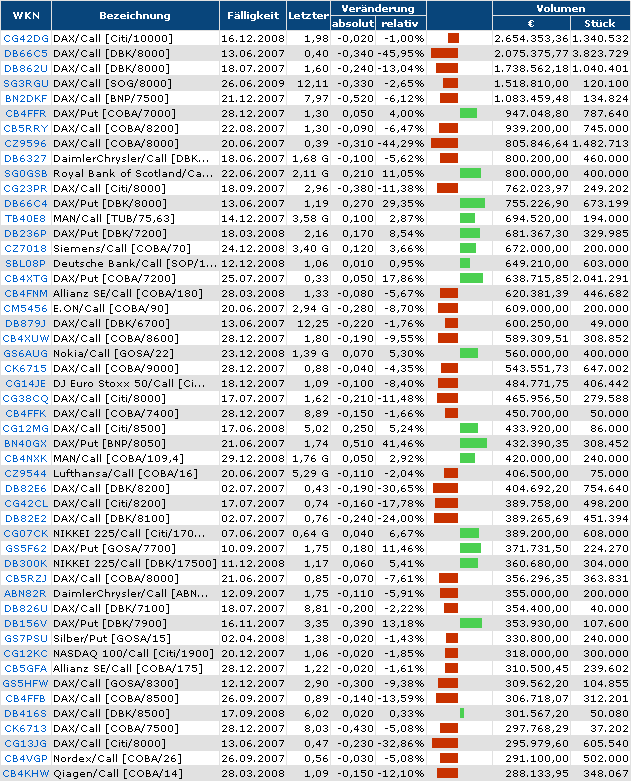This screenshot has height=782, width=631.
Task: Open warrant link DB236P
Action: pyautogui.click(x=26, y=233)
